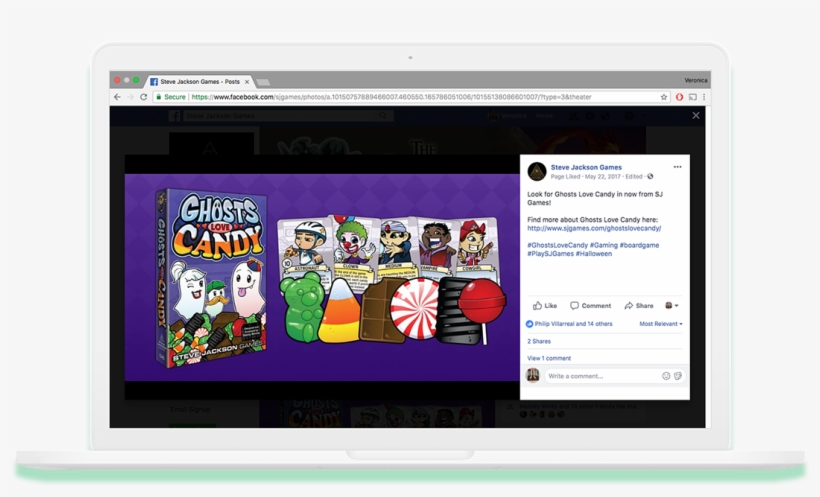This screenshot has width=820, height=497.
Task: Click the browser address bar URL
Action: point(391,97)
